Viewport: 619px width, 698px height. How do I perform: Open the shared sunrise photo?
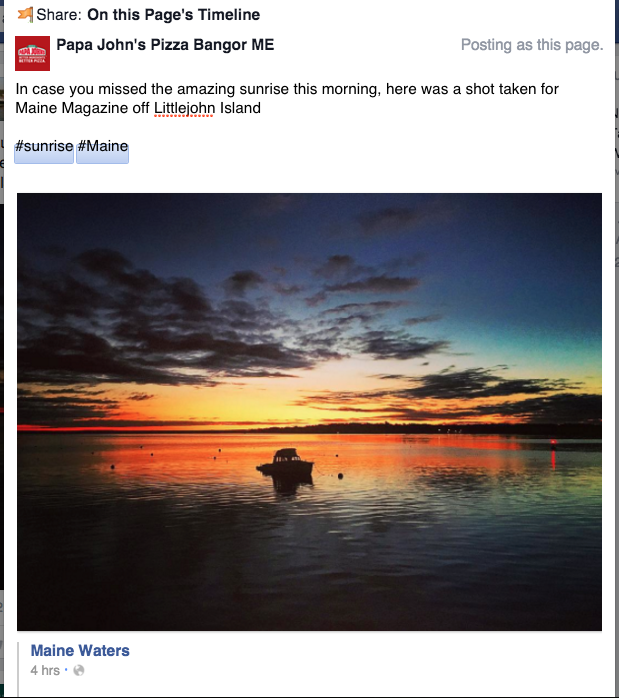click(x=309, y=412)
